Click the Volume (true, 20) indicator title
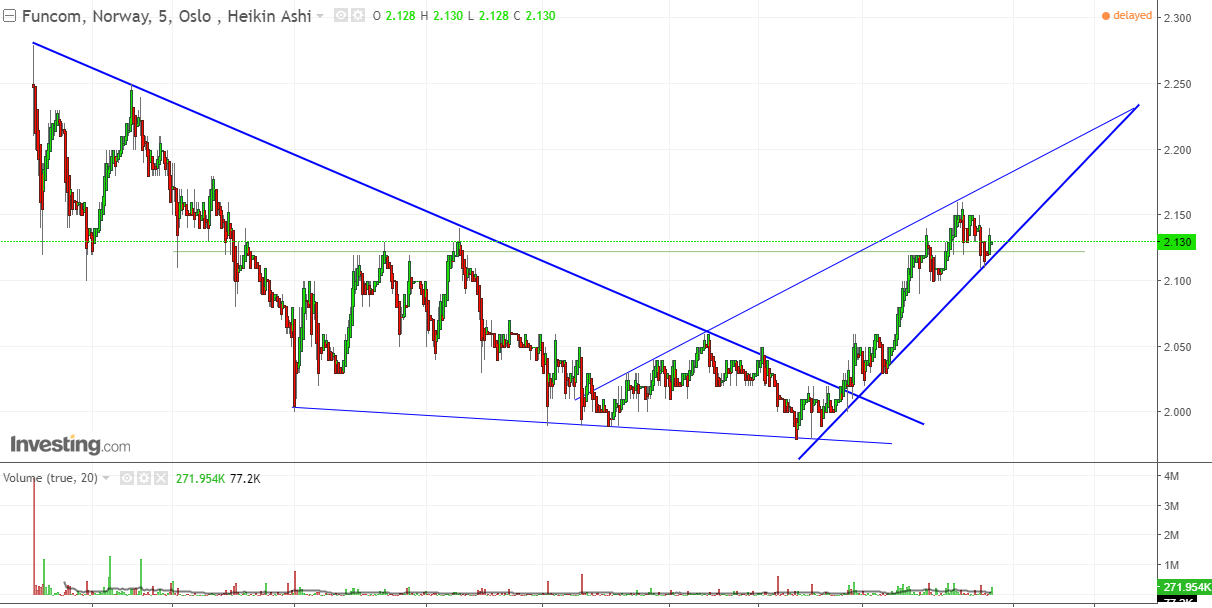 pyautogui.click(x=50, y=479)
